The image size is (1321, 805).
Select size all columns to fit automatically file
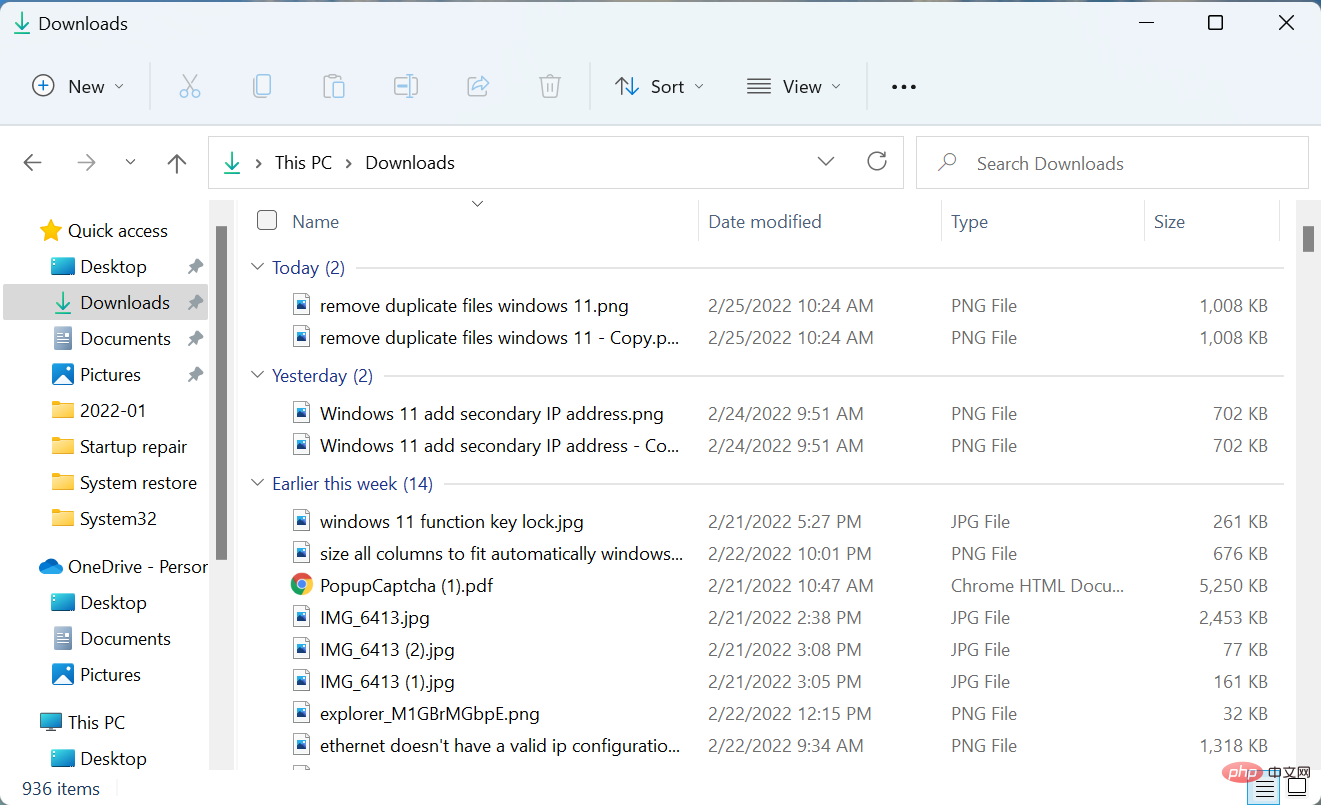click(502, 554)
